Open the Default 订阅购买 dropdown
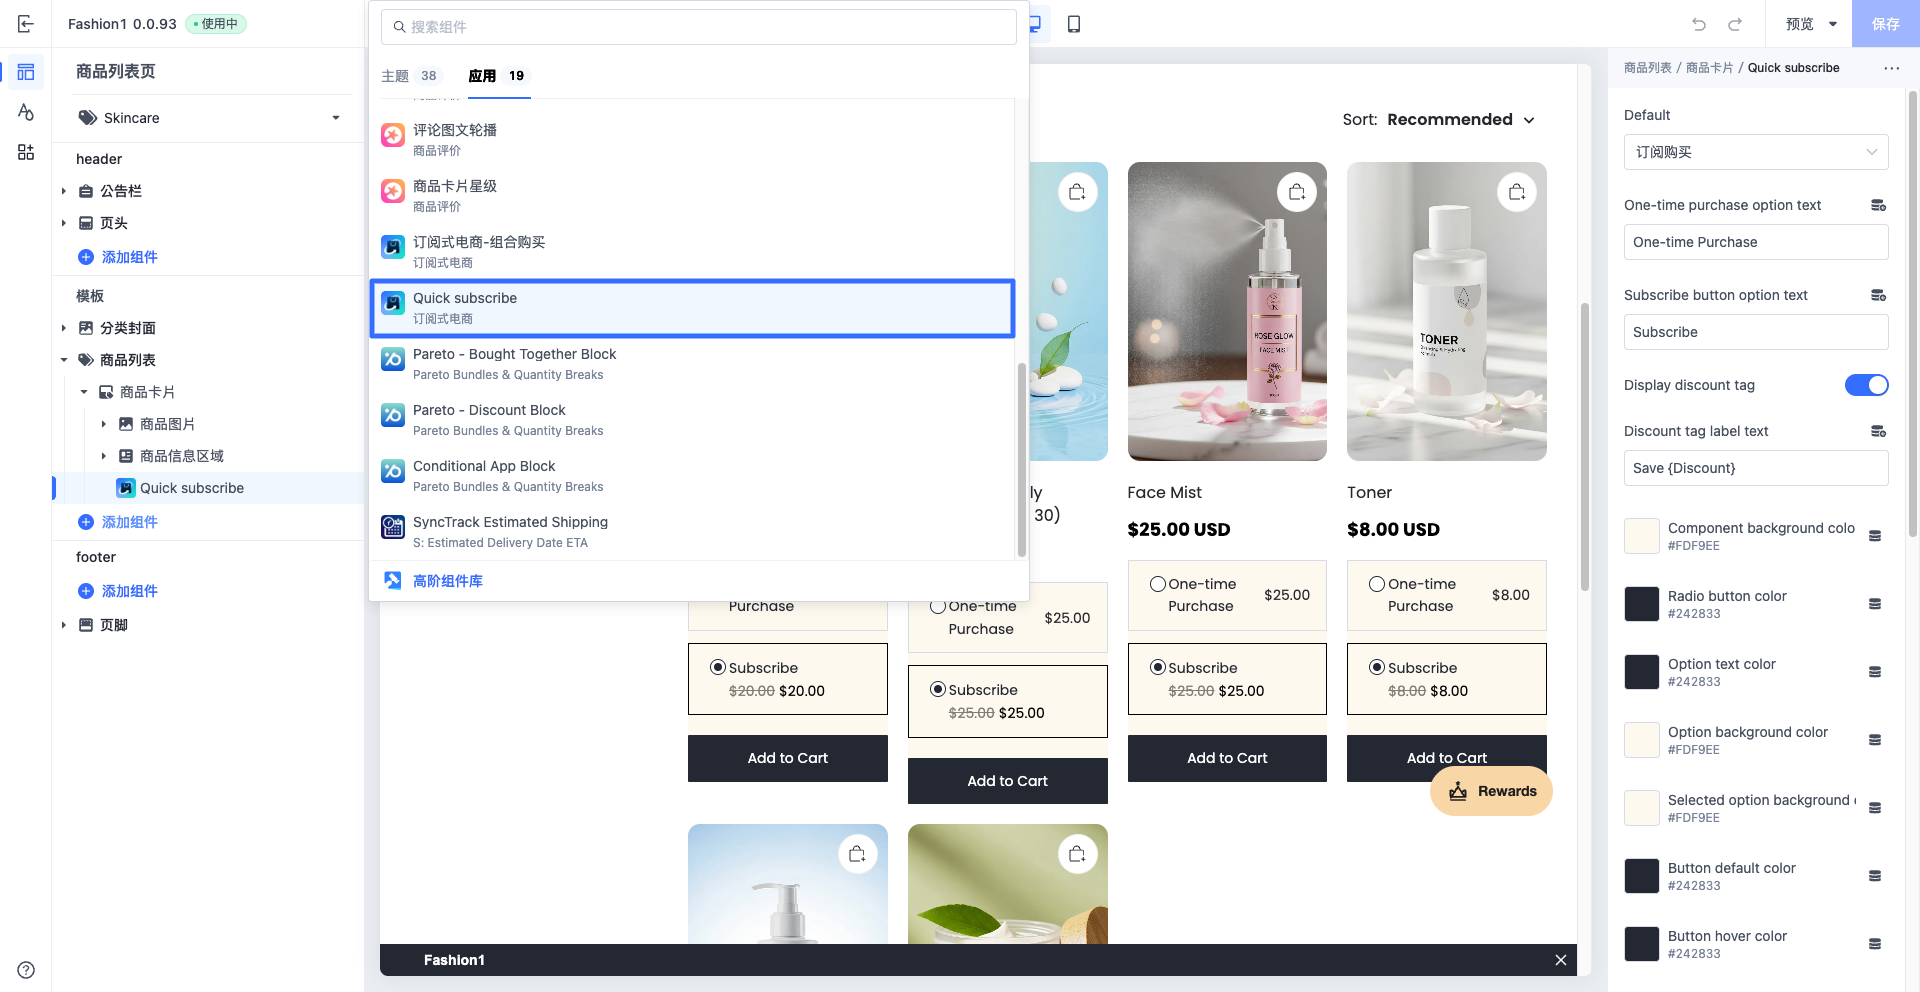1920x992 pixels. point(1756,152)
